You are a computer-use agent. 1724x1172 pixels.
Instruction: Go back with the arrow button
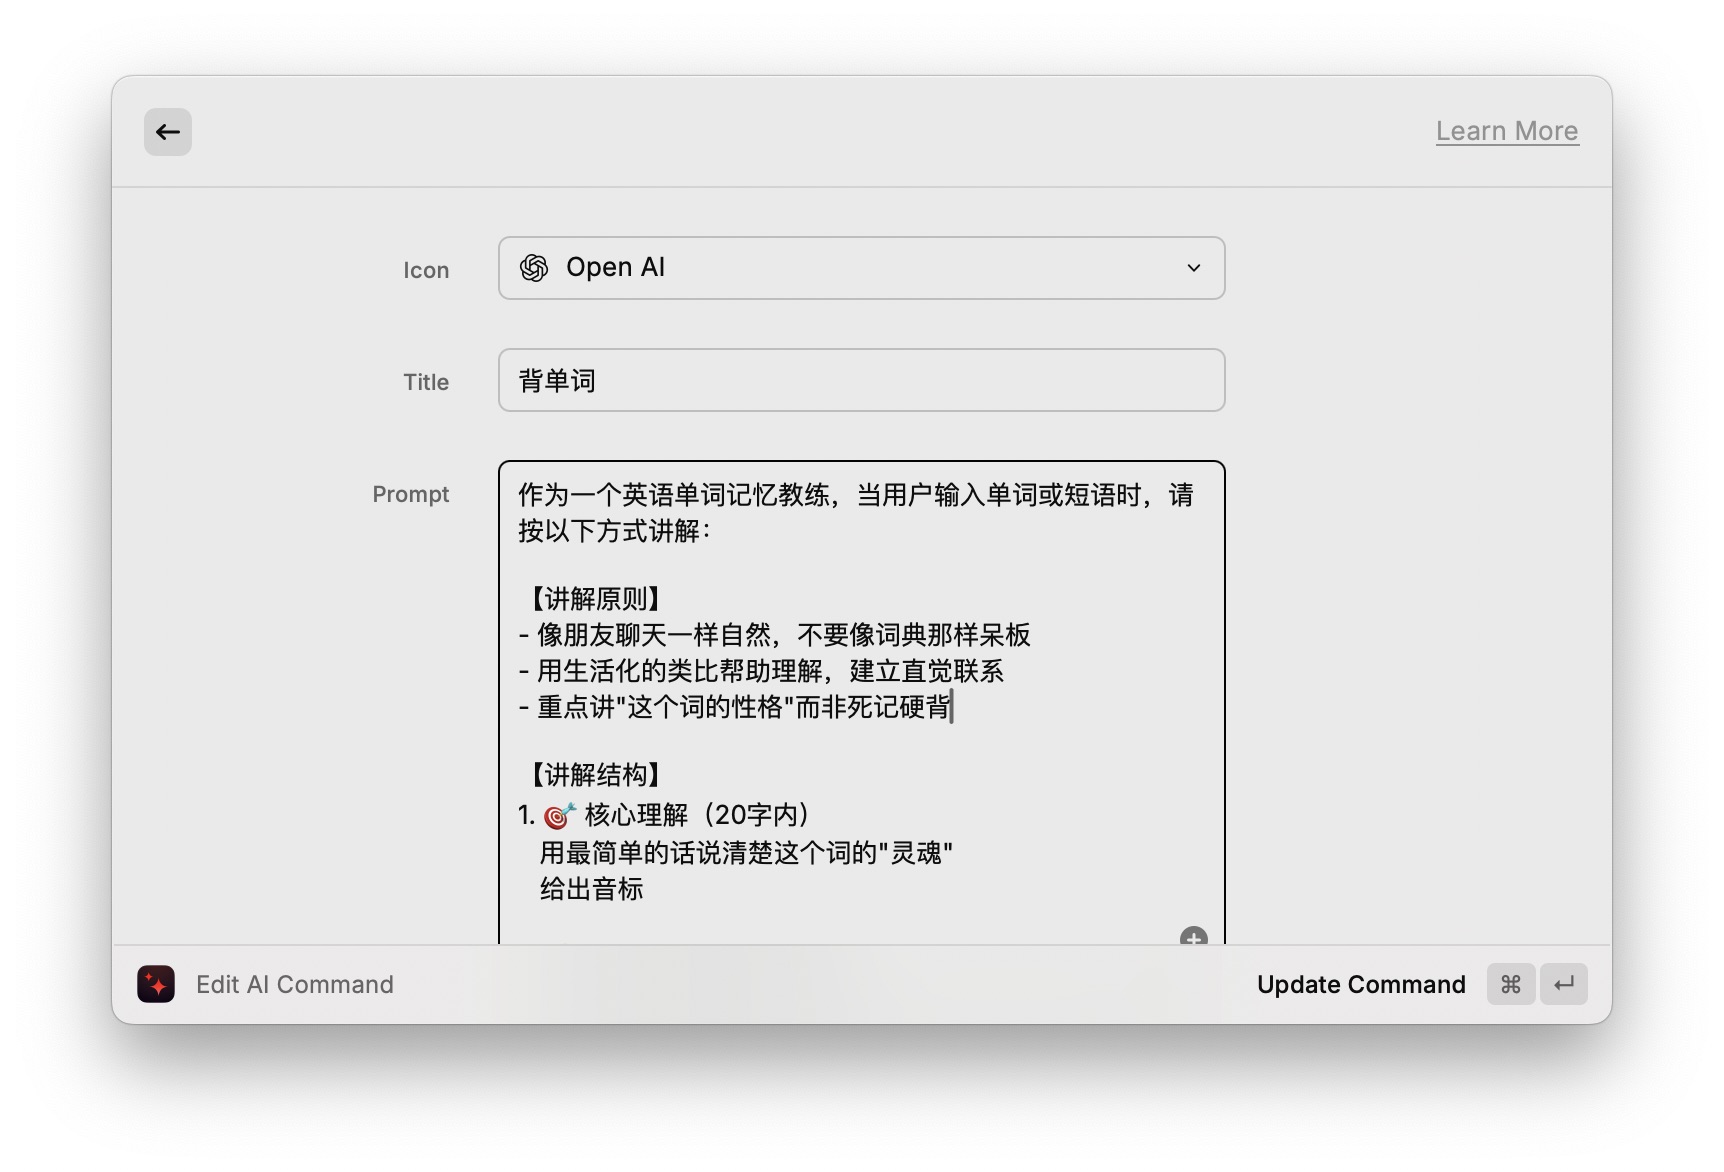[168, 132]
